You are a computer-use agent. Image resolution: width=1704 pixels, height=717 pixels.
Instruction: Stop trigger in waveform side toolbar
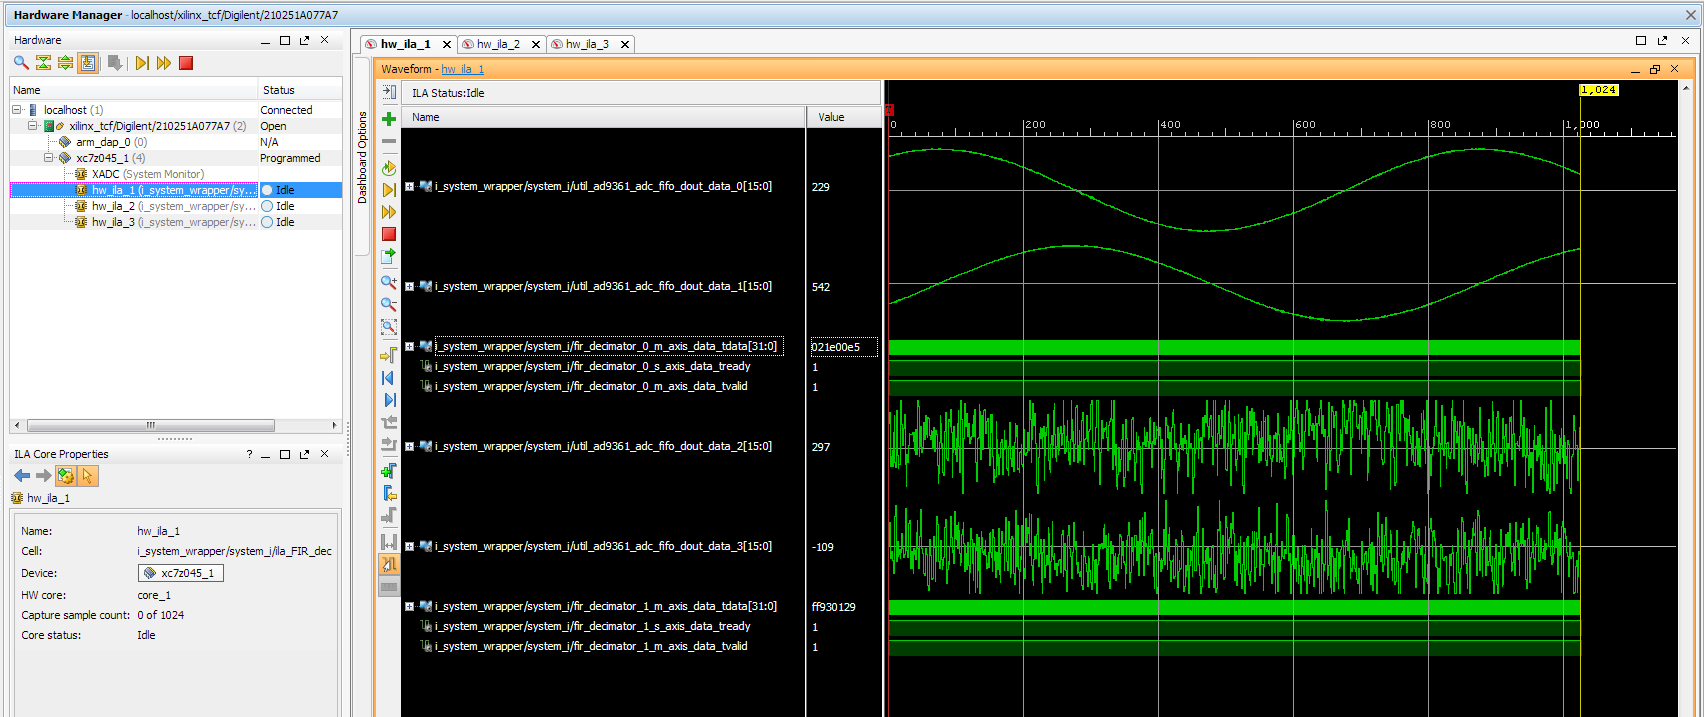[389, 234]
